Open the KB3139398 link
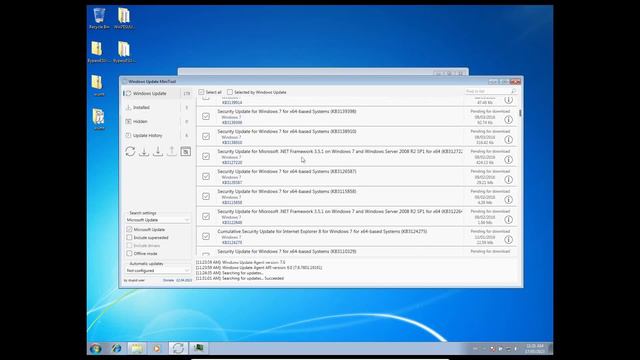This screenshot has height=360, width=640. [232, 122]
